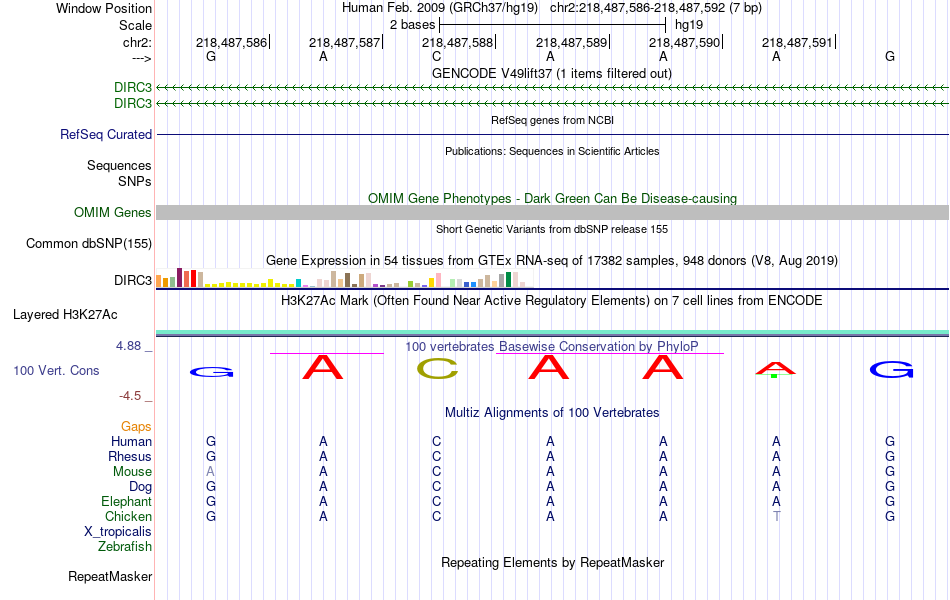
Task: Click the RefSeq Curated blue intron line
Action: pos(553,135)
